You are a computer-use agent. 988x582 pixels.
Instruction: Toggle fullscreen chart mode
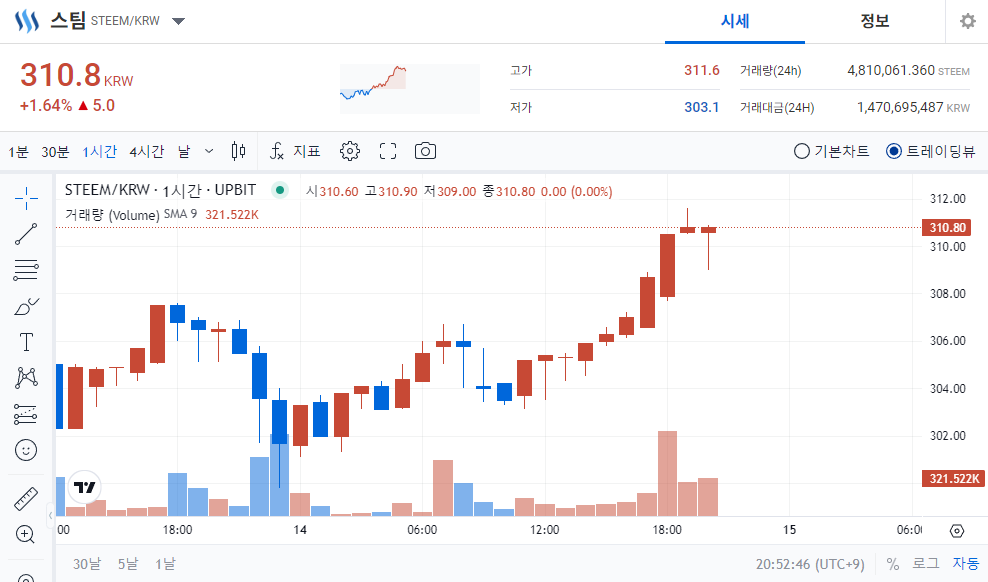[388, 151]
